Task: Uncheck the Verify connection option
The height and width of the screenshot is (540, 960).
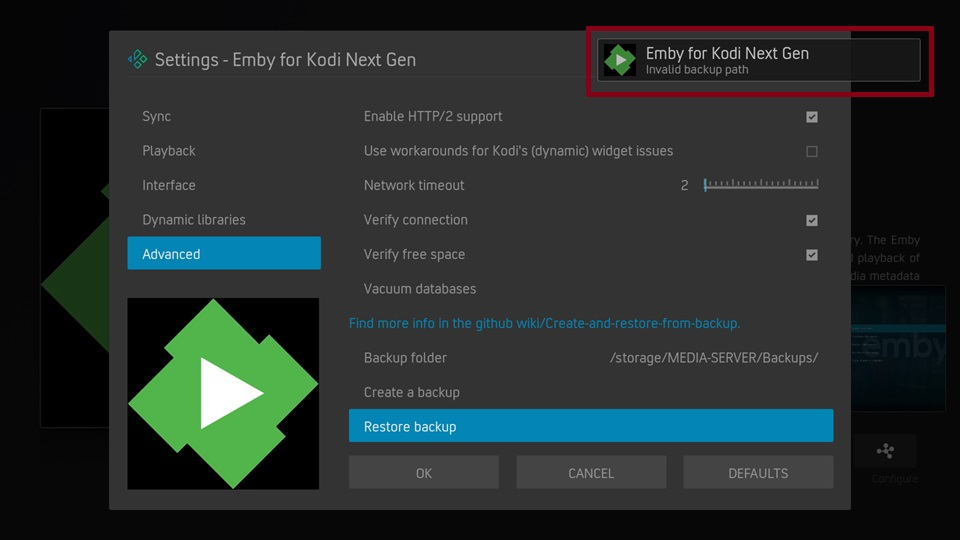Action: point(811,221)
